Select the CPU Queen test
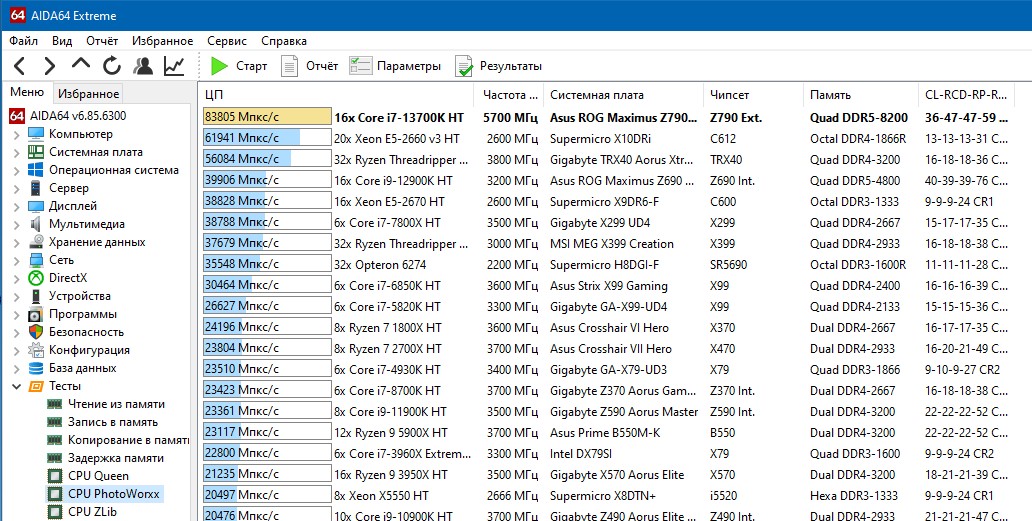Screen dimensions: 1032x521 [x=98, y=476]
